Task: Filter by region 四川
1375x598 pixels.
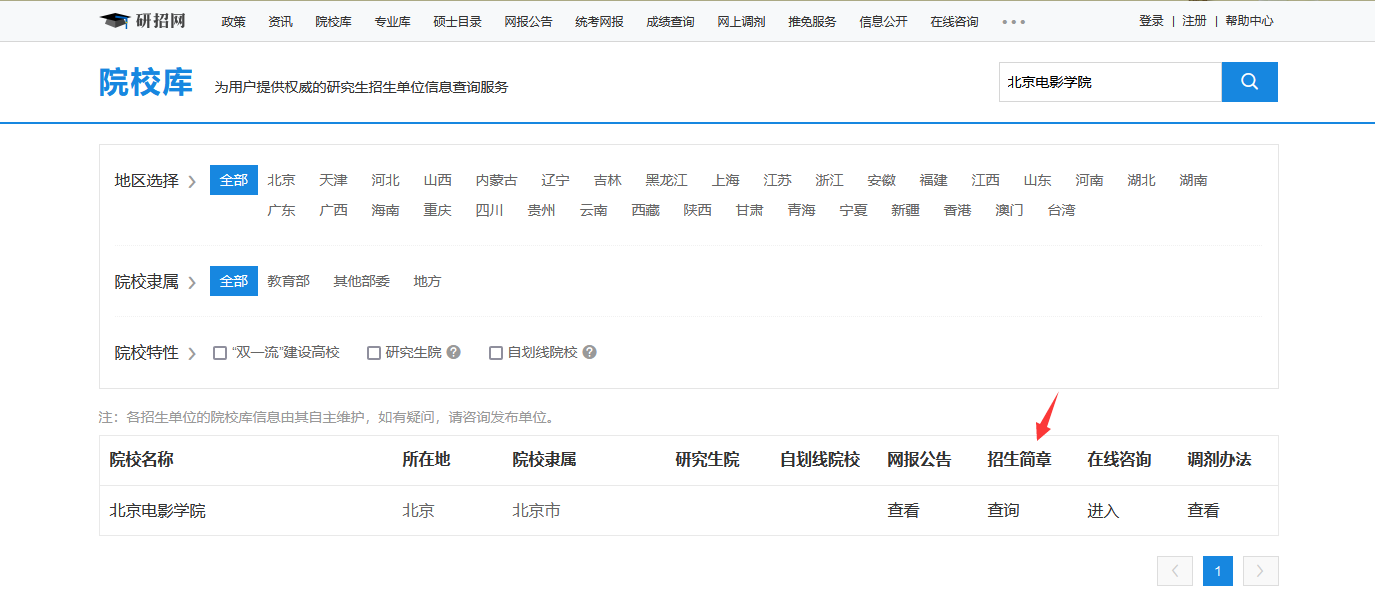Action: (490, 210)
